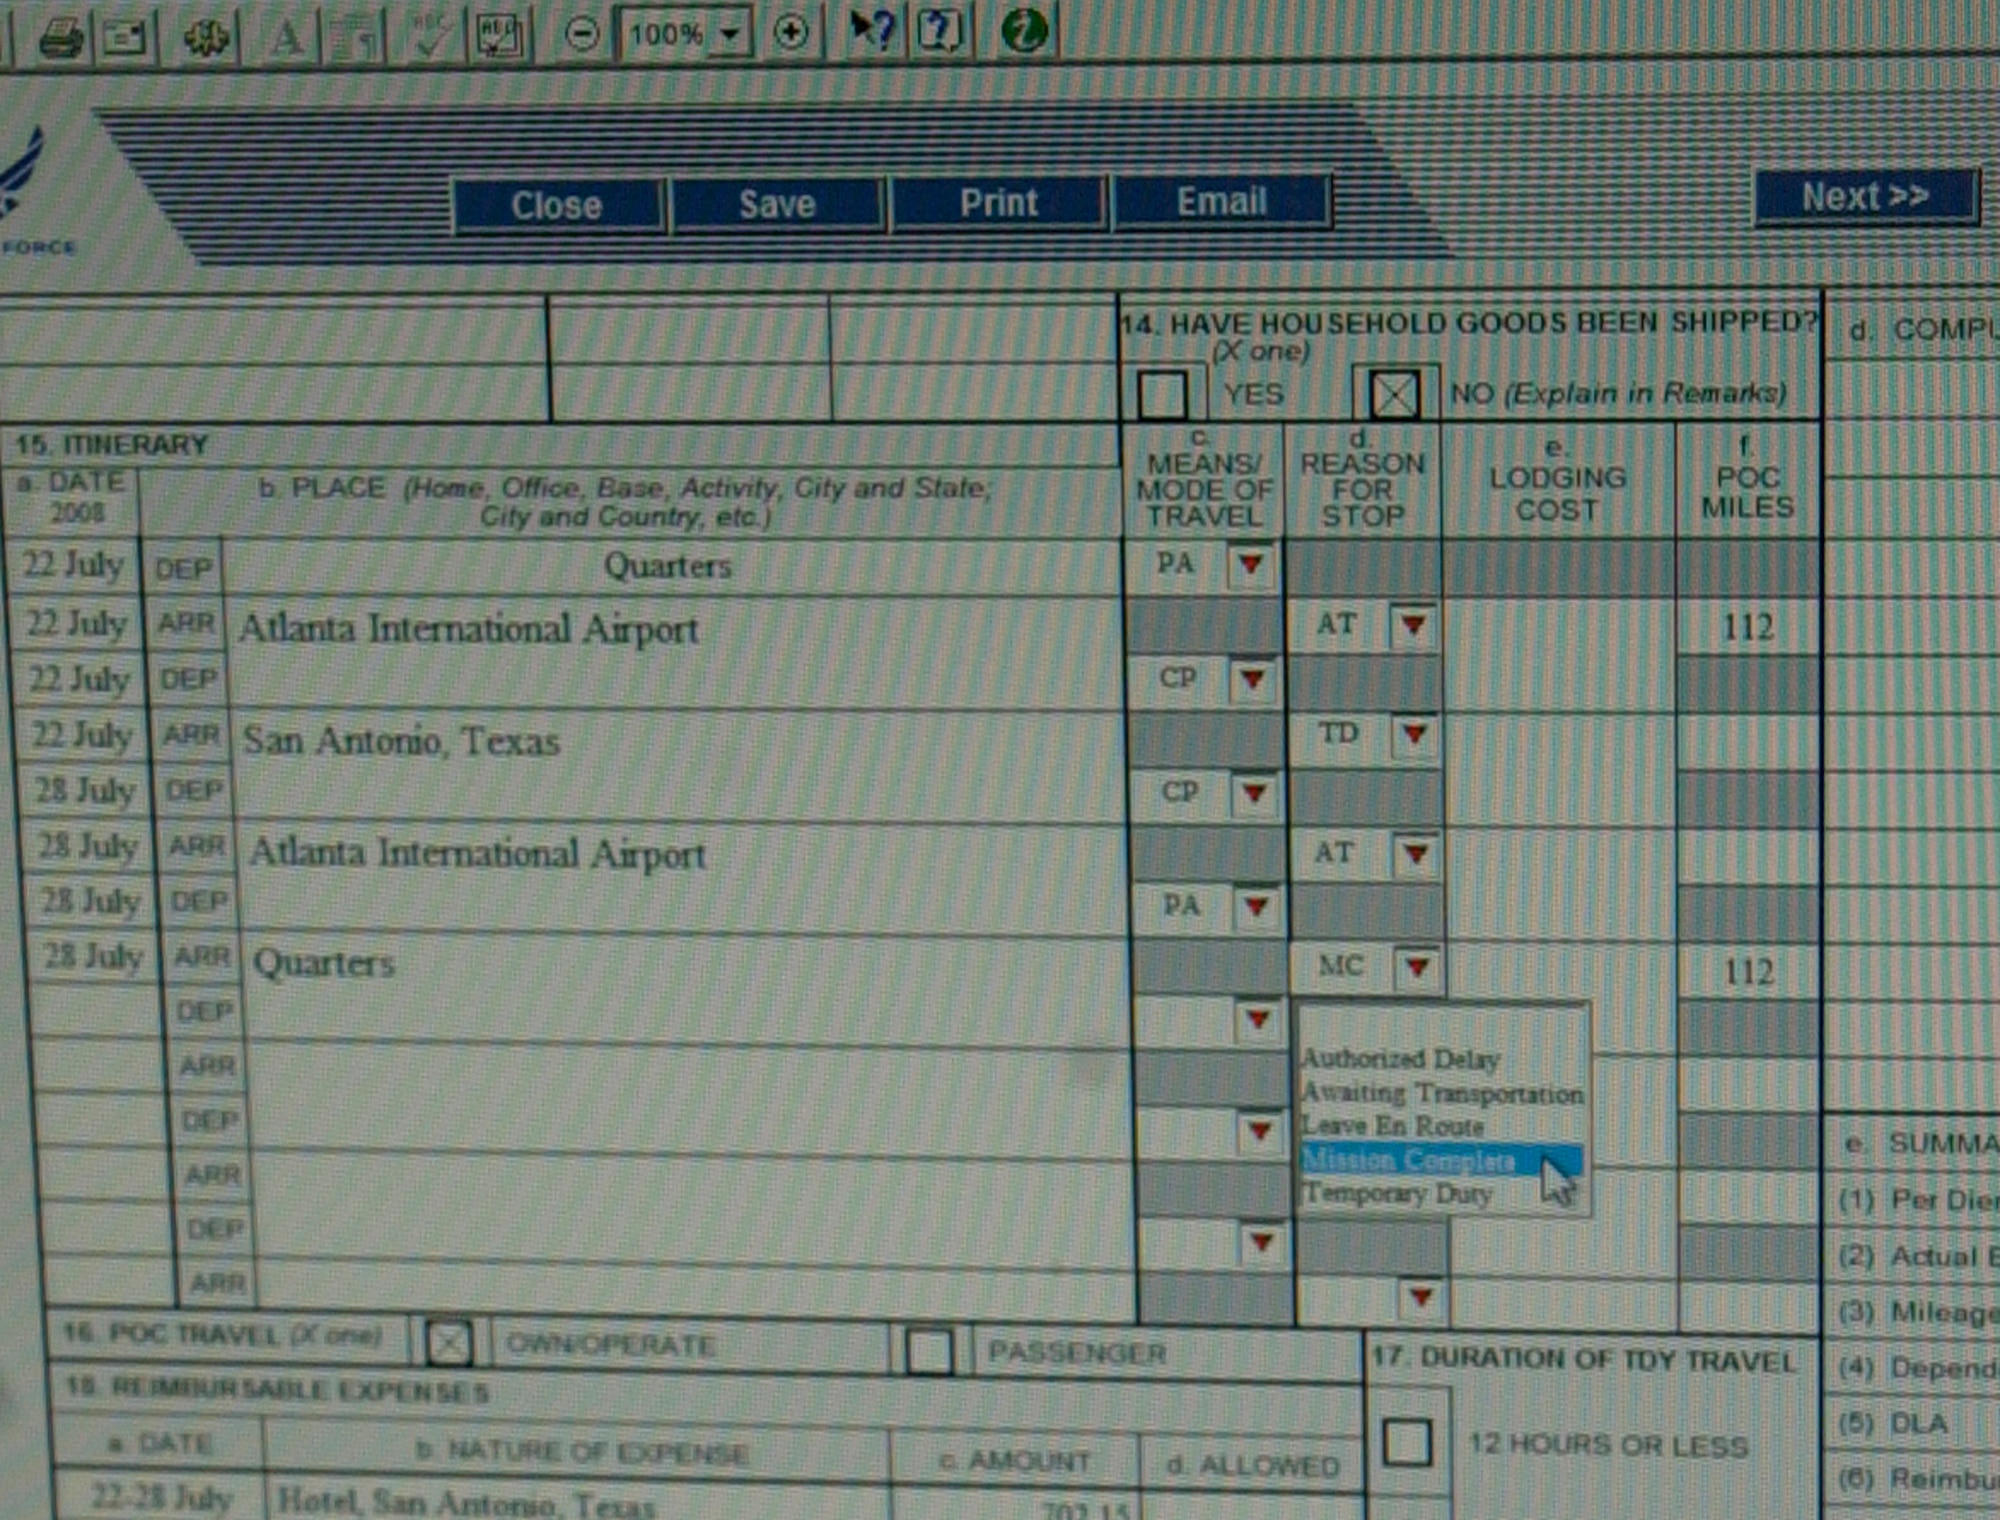This screenshot has width=2000, height=1520.
Task: Open the TD reason dropdown for San Antonio
Action: [x=1414, y=735]
